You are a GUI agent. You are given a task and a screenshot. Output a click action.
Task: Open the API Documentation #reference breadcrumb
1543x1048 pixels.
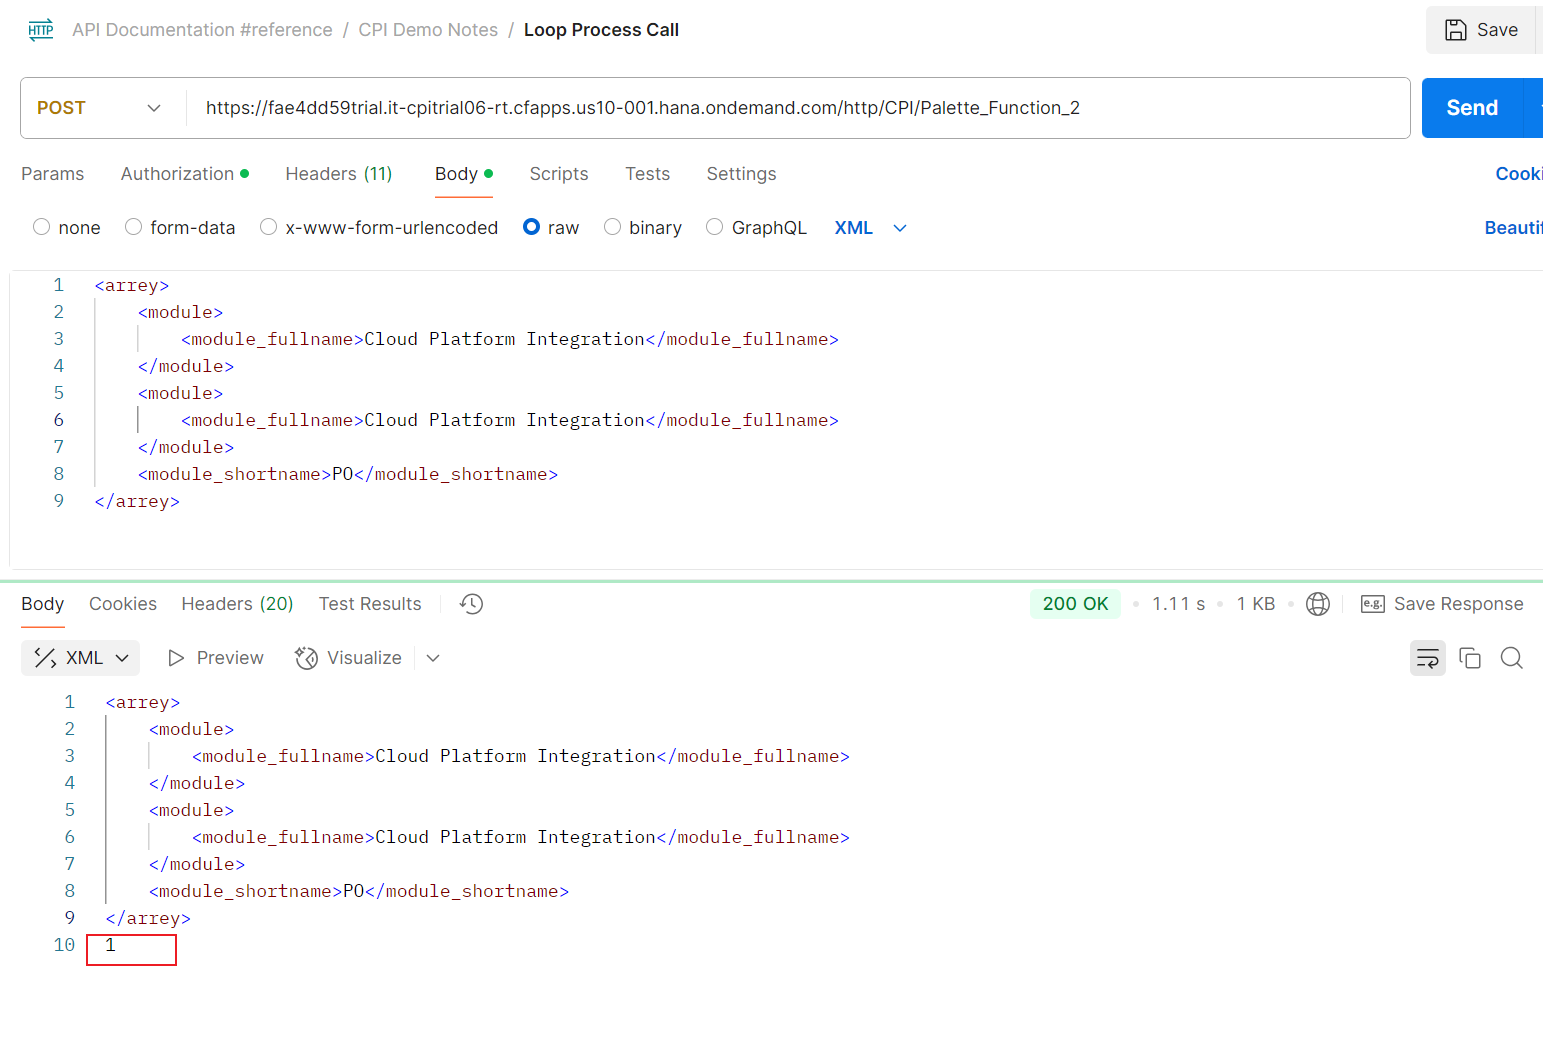pos(202,30)
